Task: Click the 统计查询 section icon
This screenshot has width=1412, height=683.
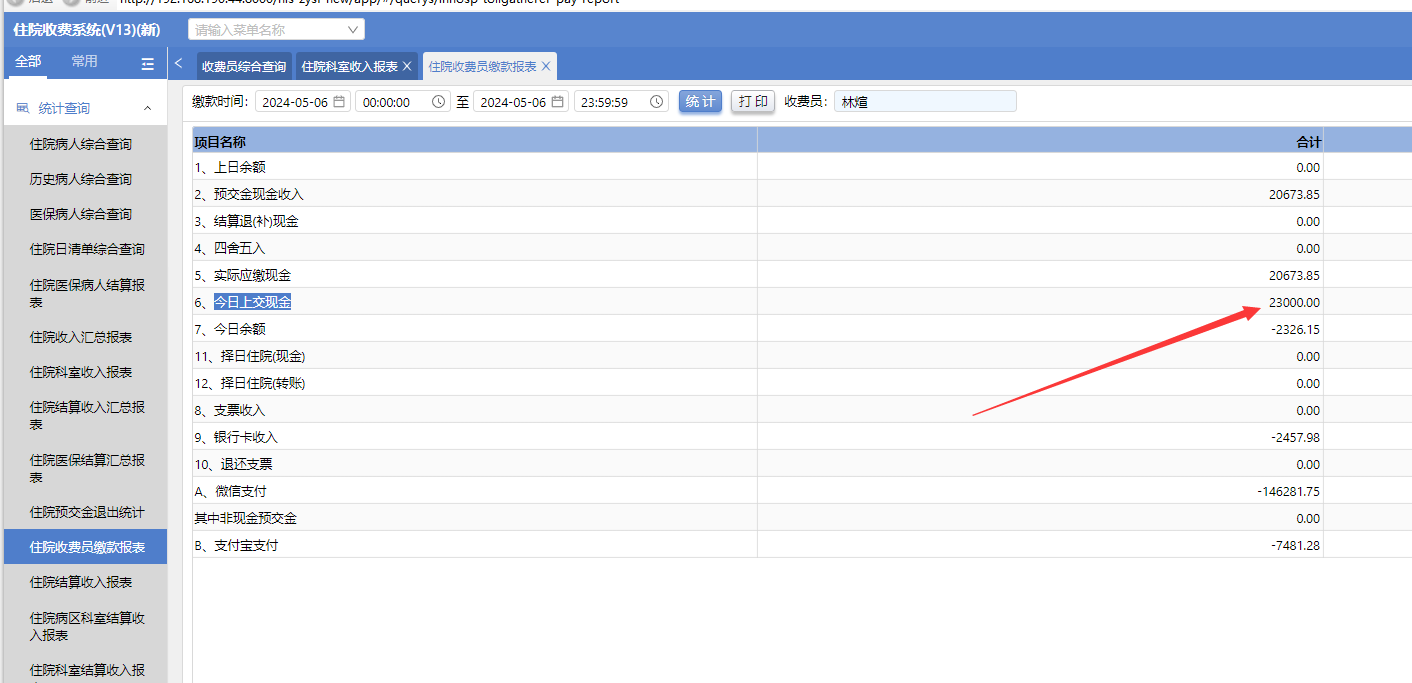Action: (x=23, y=108)
